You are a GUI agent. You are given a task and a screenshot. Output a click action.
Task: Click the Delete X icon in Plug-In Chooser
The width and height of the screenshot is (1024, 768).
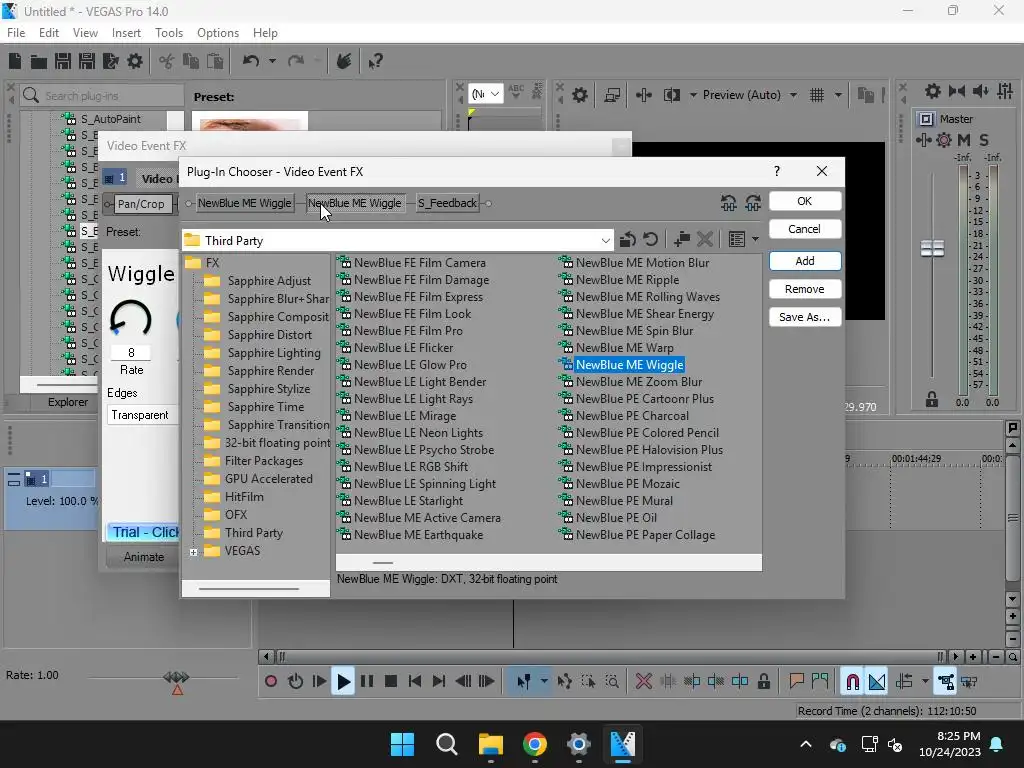click(x=705, y=240)
